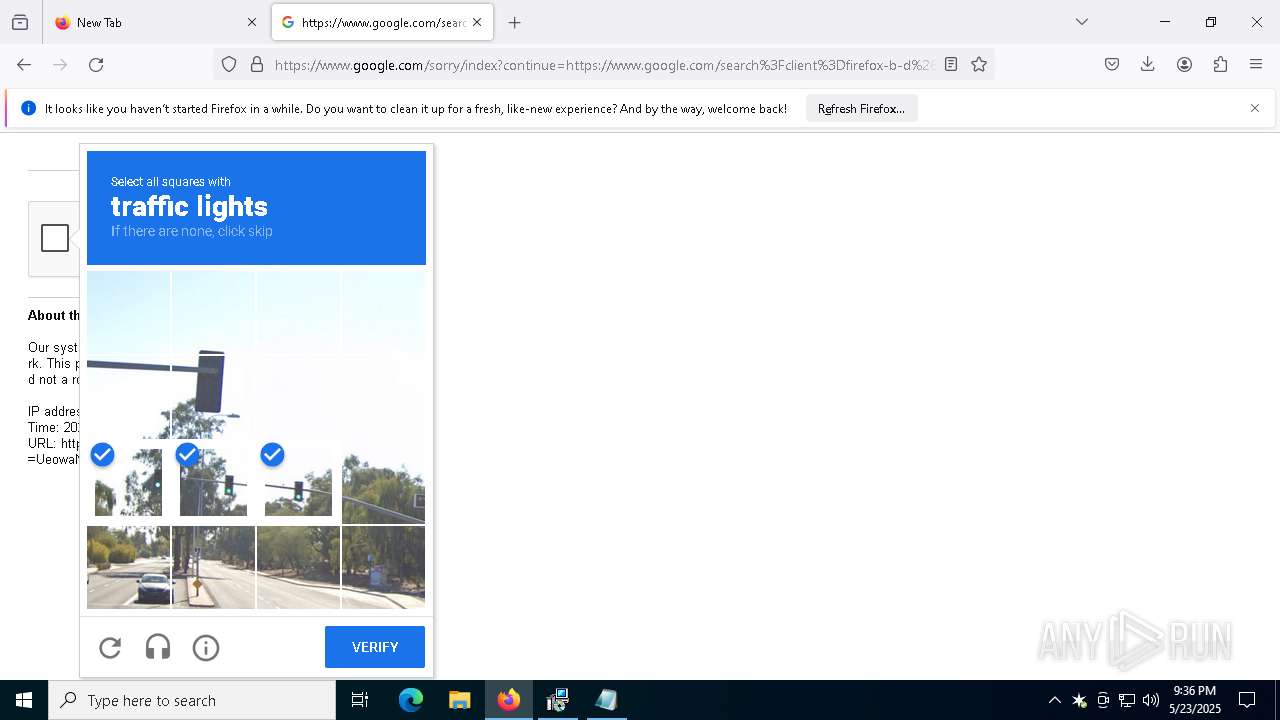Click the VERIFY button

click(x=375, y=647)
